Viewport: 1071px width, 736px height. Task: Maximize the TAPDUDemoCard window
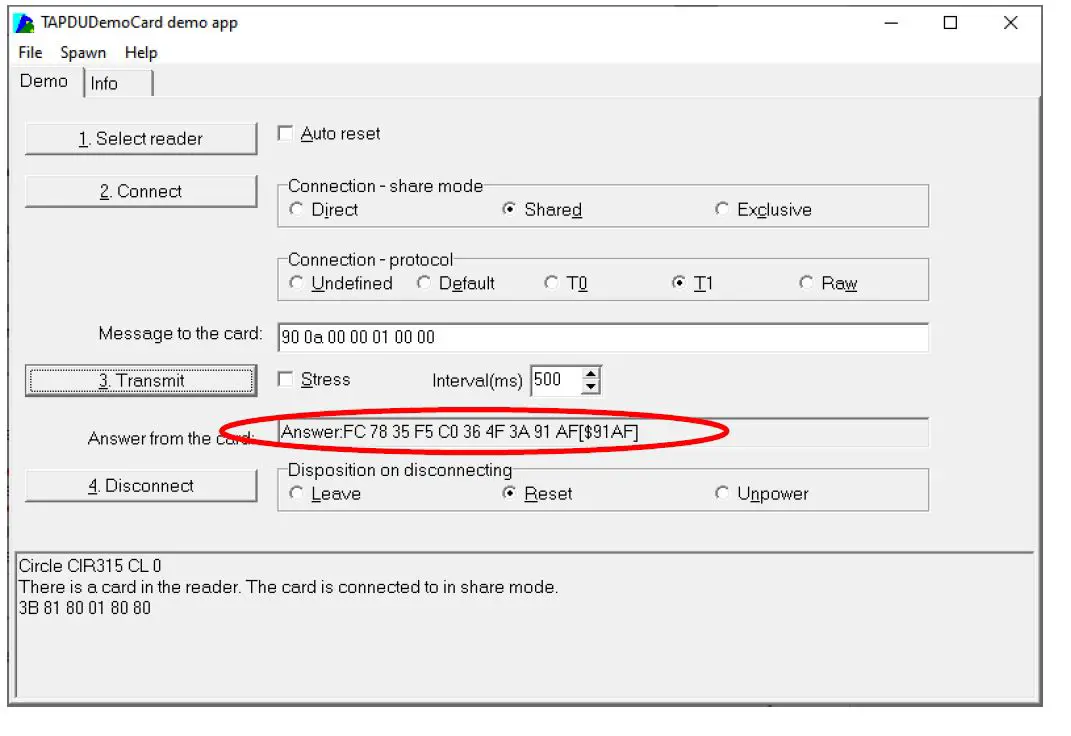[x=950, y=23]
